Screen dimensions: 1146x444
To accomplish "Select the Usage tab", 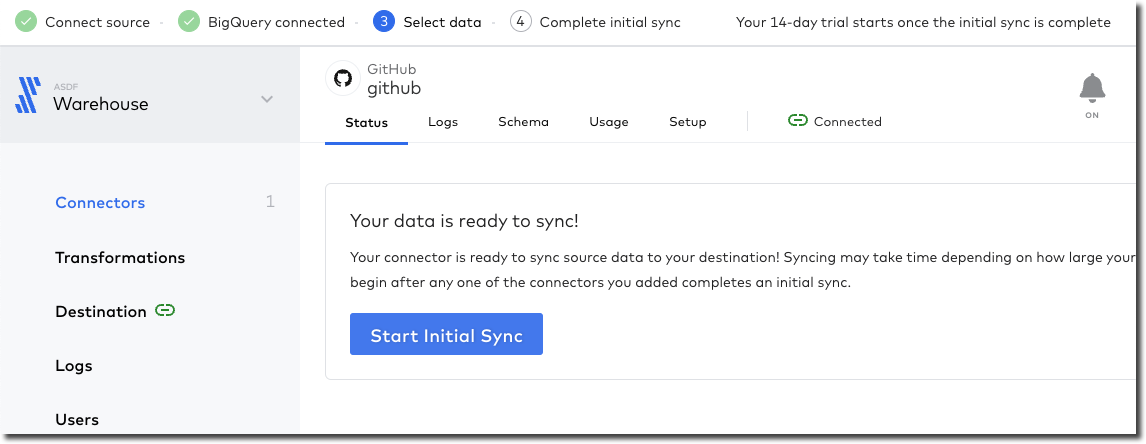I will (x=608, y=122).
